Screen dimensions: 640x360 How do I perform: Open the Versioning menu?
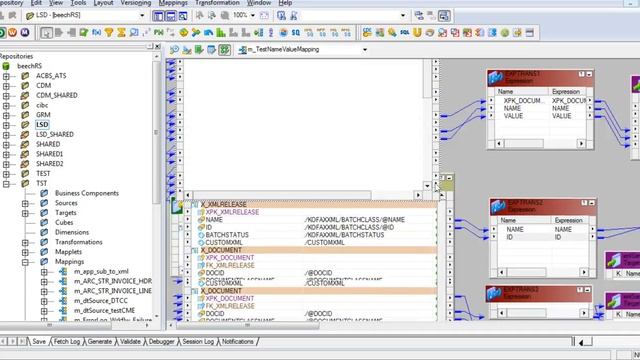136,3
